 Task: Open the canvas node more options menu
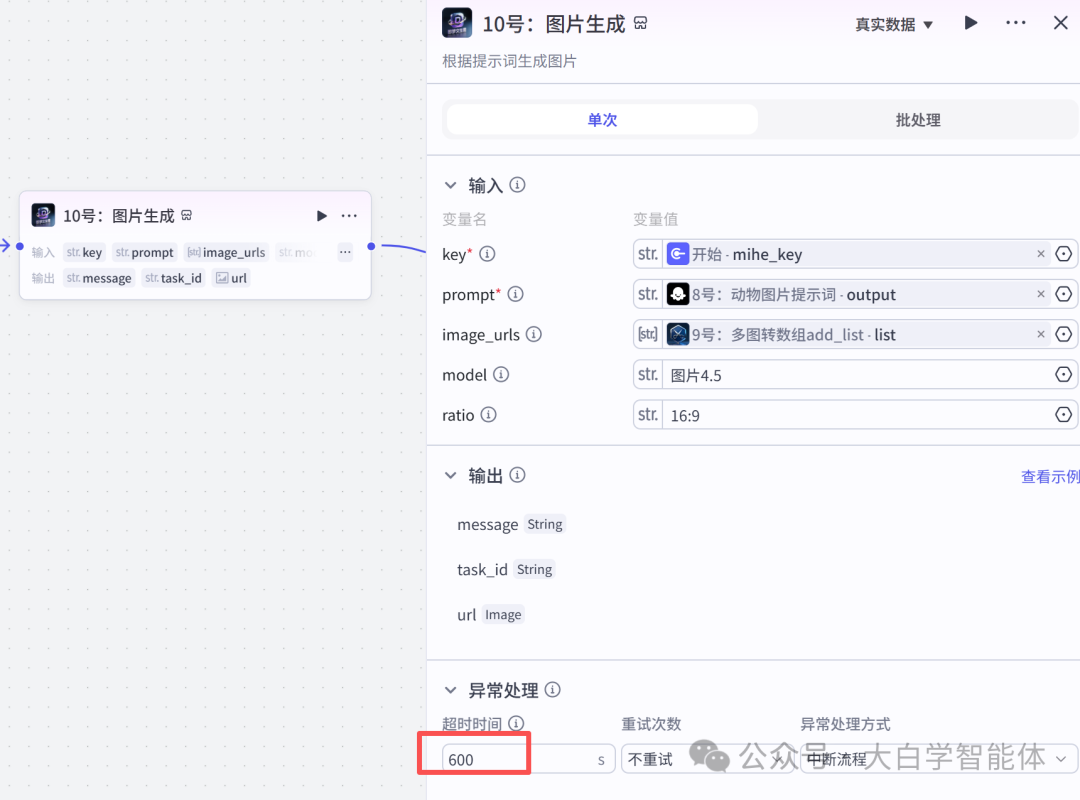349,216
